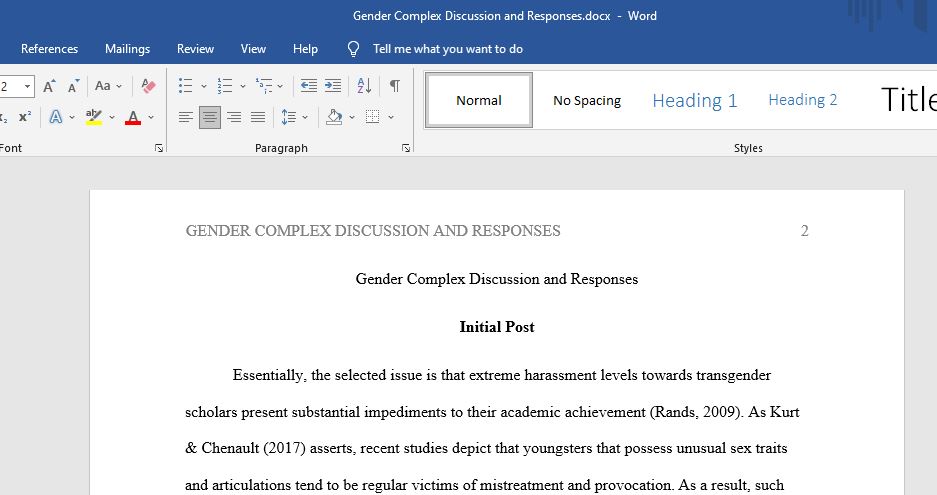The image size is (937, 495).
Task: Click Tell me what you want to do
Action: (x=448, y=49)
